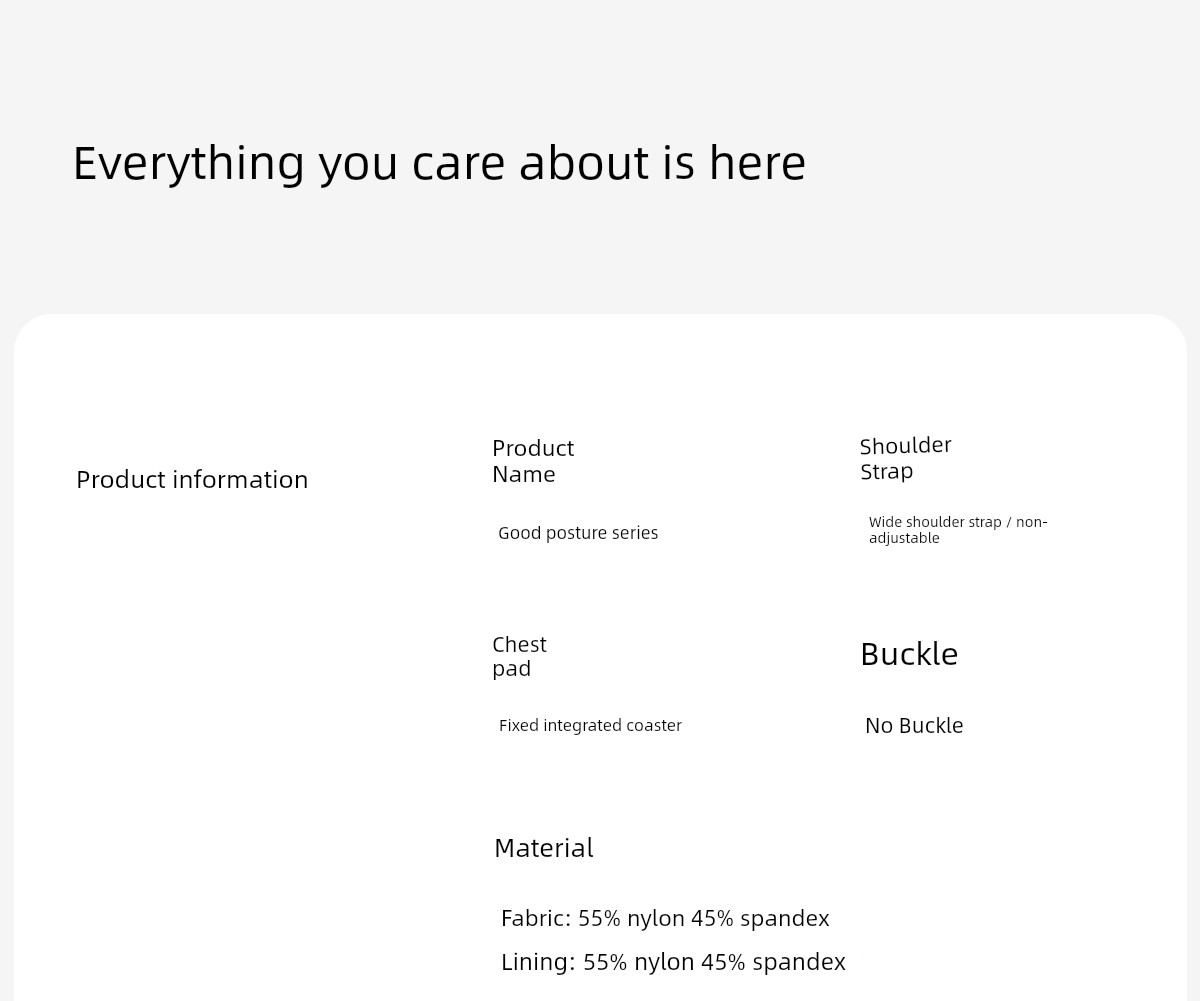Viewport: 1200px width, 1001px height.
Task: Click the word 'coaster' in the chest pad text
Action: coord(654,725)
